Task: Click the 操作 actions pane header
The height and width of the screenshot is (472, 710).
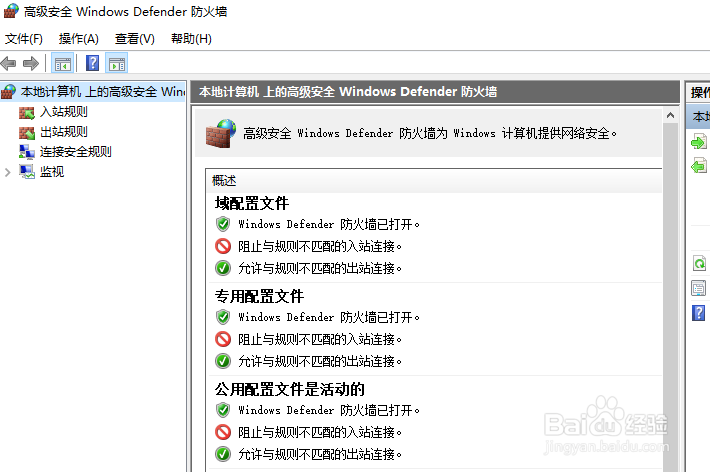Action: [699, 92]
